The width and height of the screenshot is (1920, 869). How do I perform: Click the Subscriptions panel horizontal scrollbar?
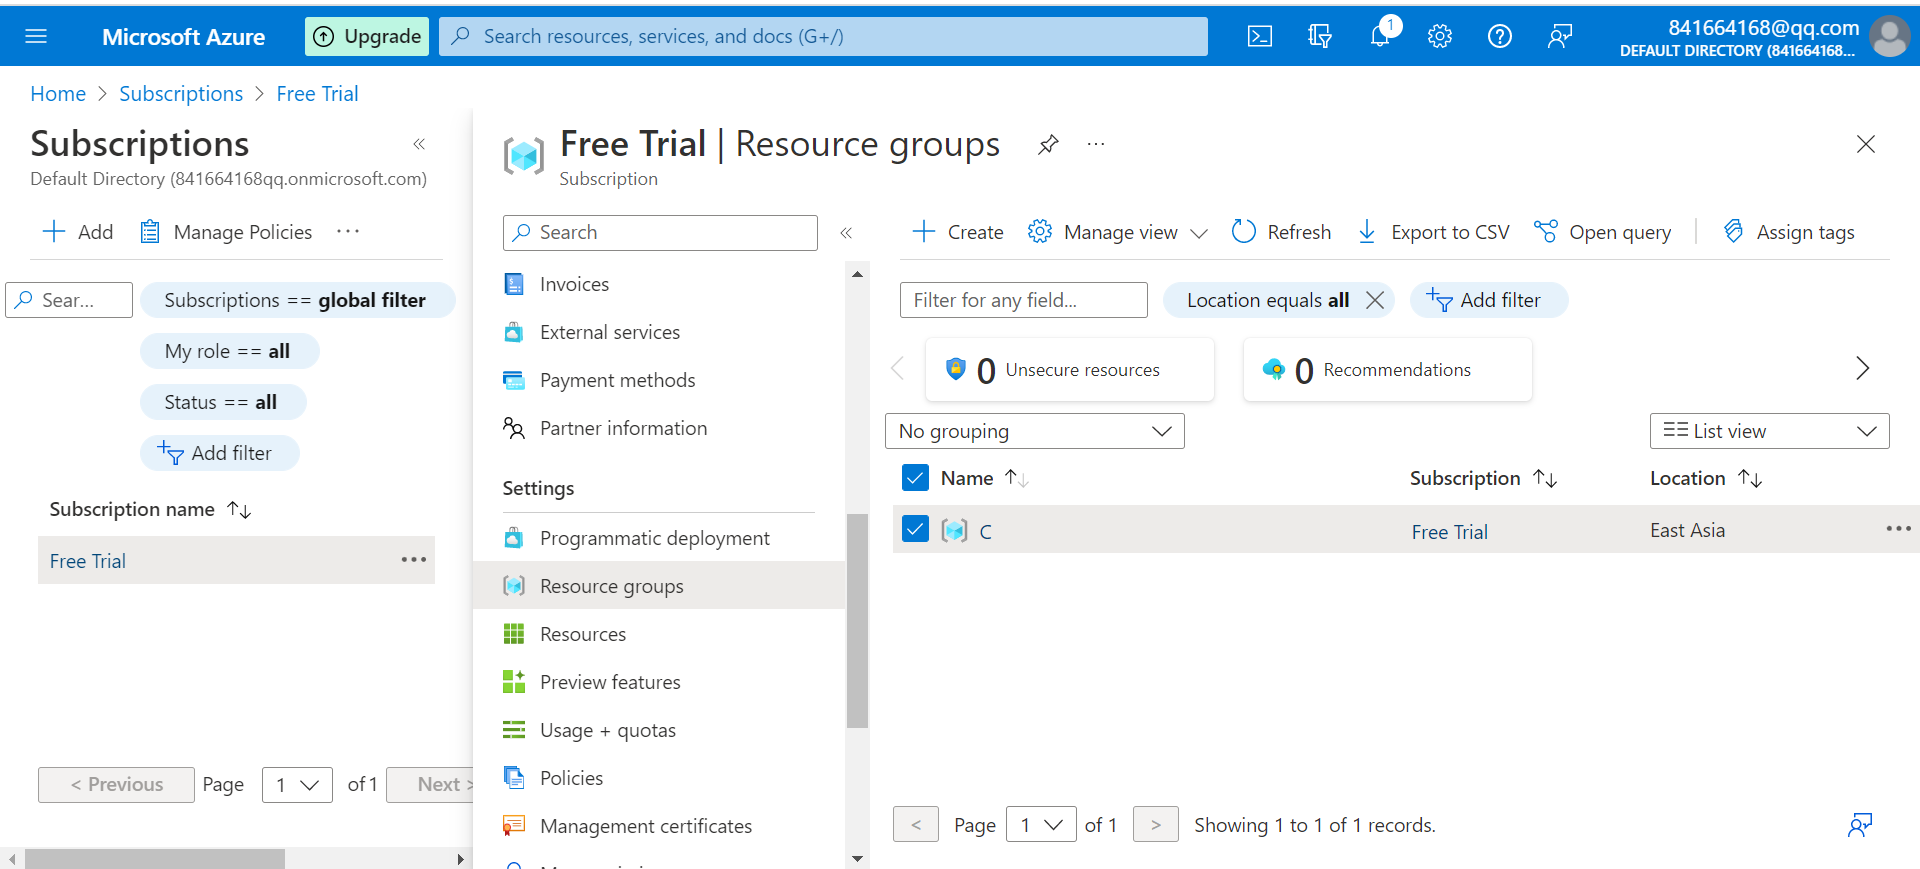pos(155,859)
